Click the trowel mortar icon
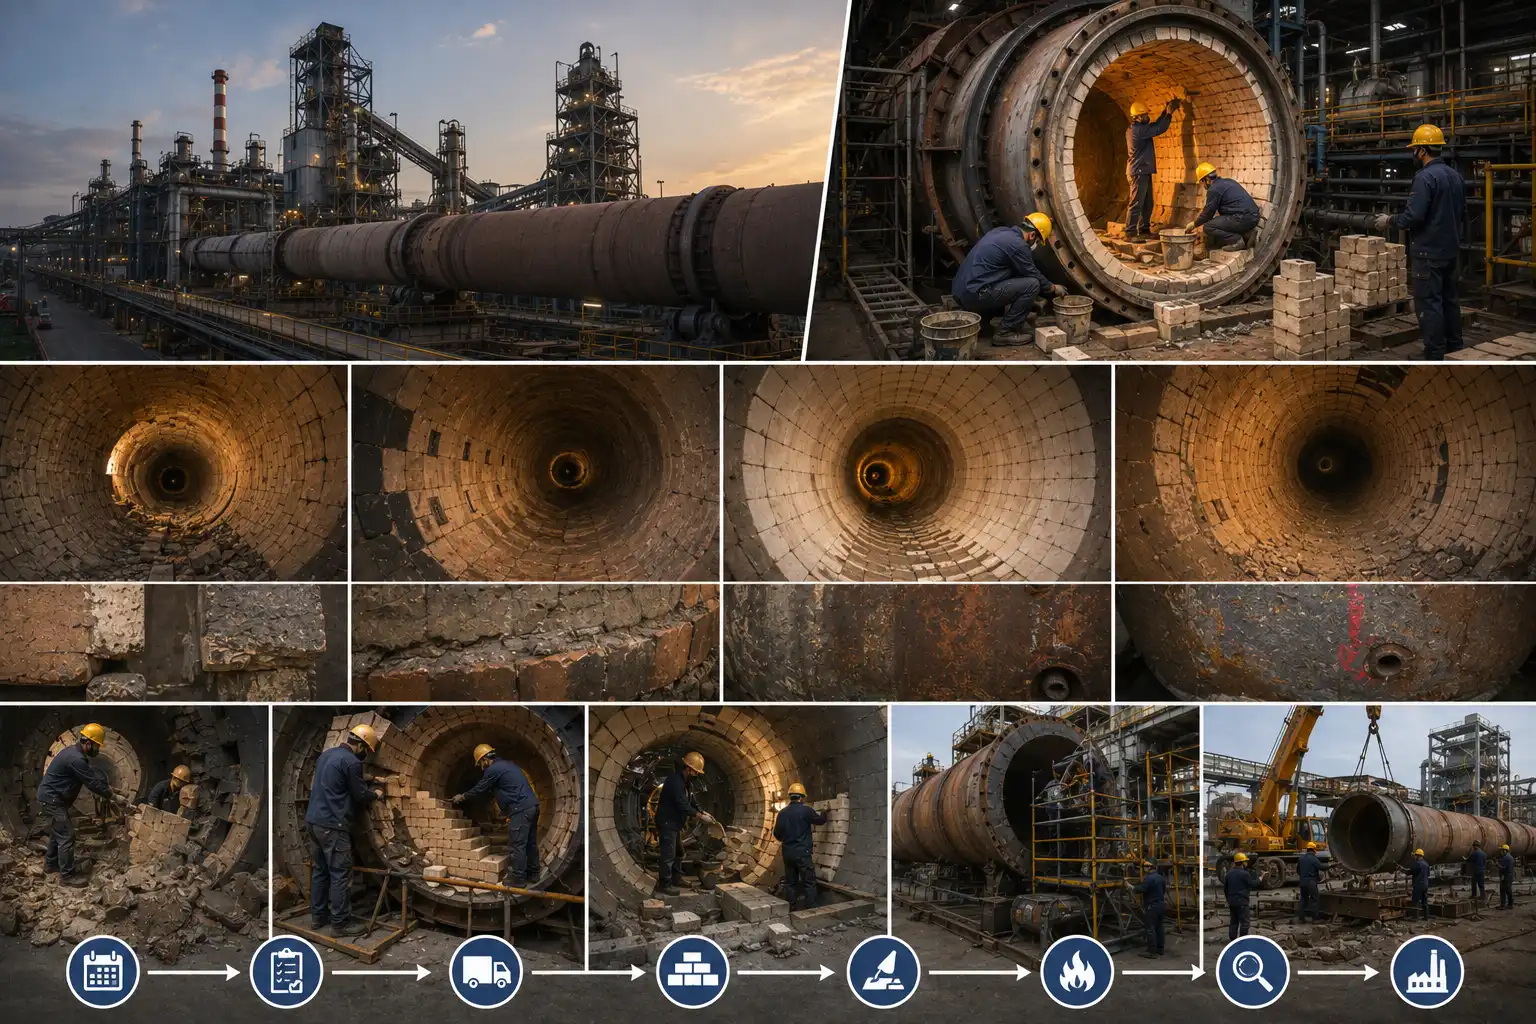This screenshot has width=1536, height=1024. tap(883, 972)
